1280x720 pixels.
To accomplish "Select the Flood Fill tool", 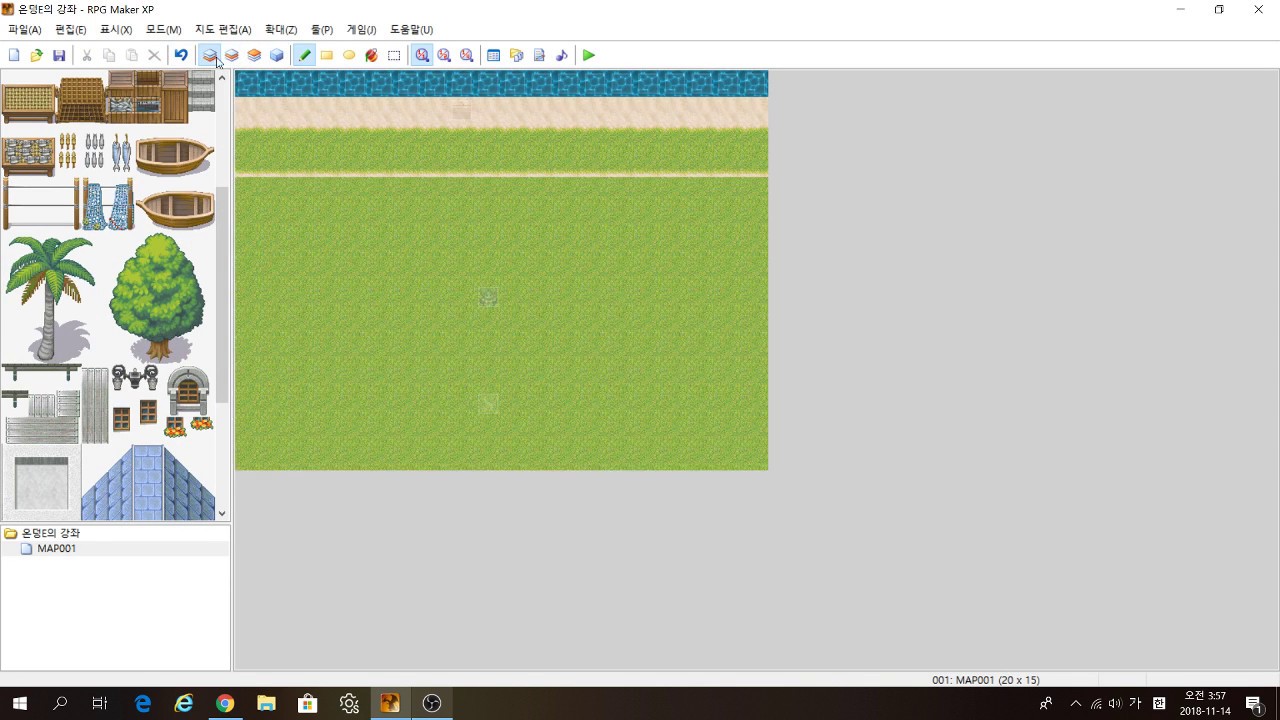I will 372,55.
